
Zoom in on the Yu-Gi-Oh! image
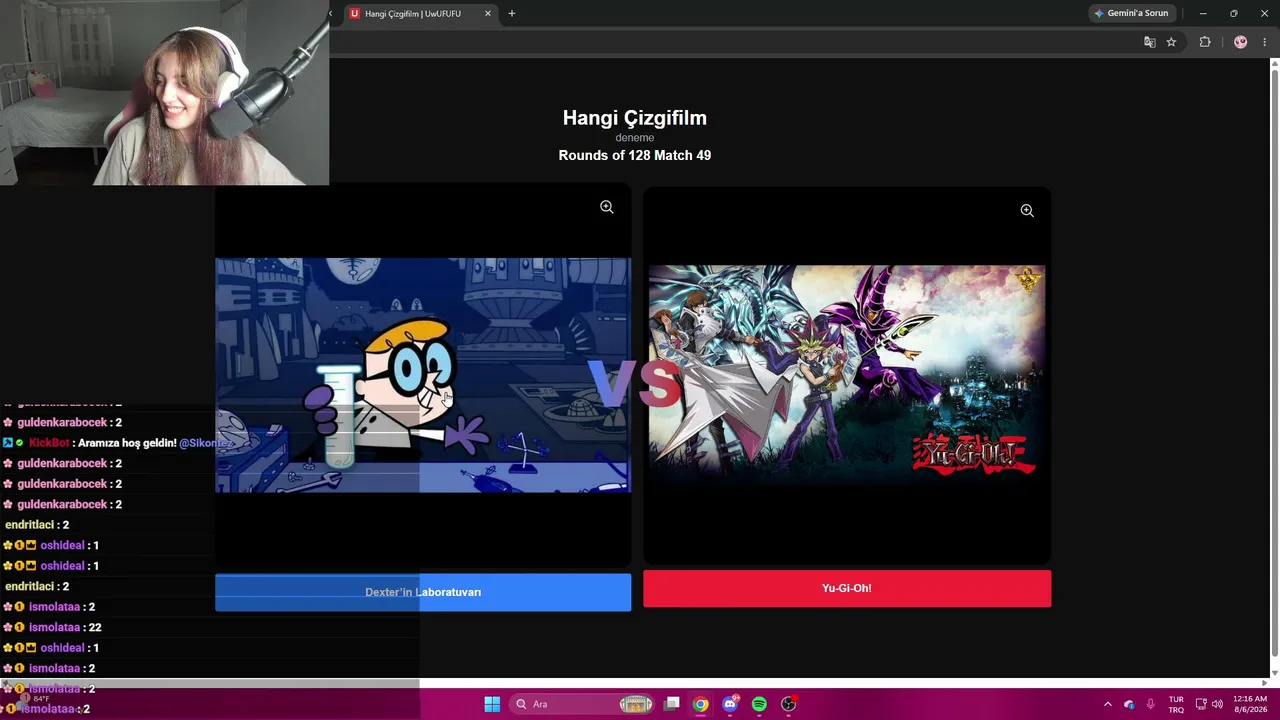(1027, 211)
